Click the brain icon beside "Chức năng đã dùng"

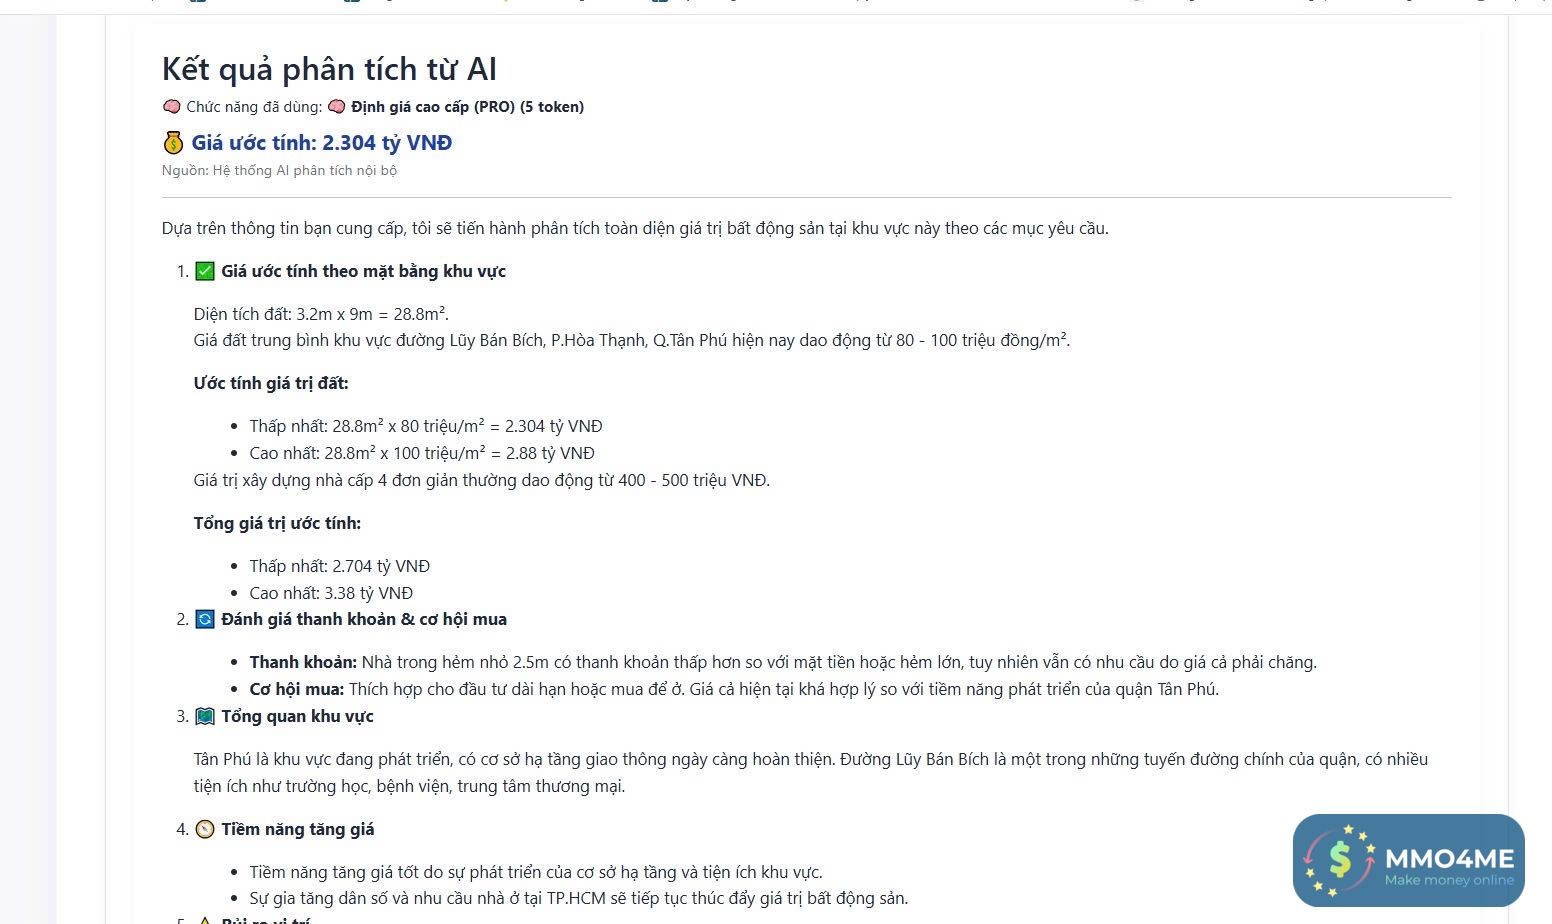click(x=171, y=107)
